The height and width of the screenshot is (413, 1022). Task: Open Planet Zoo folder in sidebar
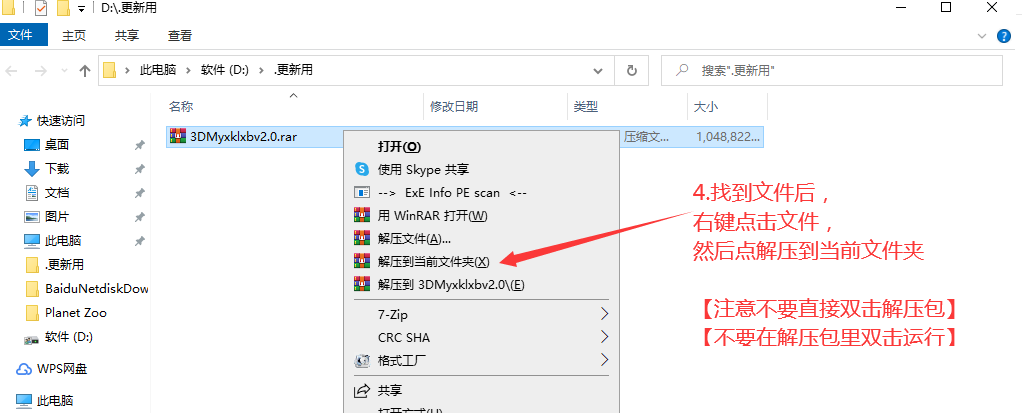tap(76, 312)
